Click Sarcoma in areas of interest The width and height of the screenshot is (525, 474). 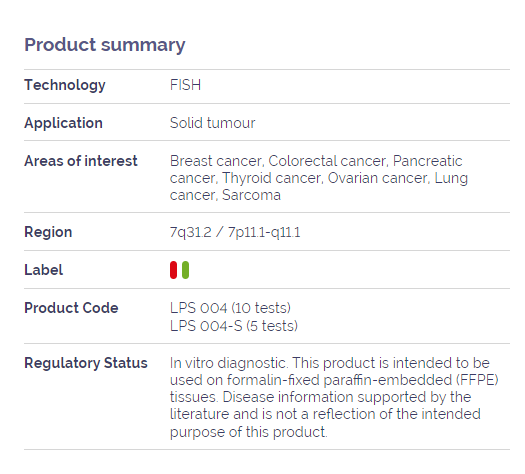[x=251, y=195]
